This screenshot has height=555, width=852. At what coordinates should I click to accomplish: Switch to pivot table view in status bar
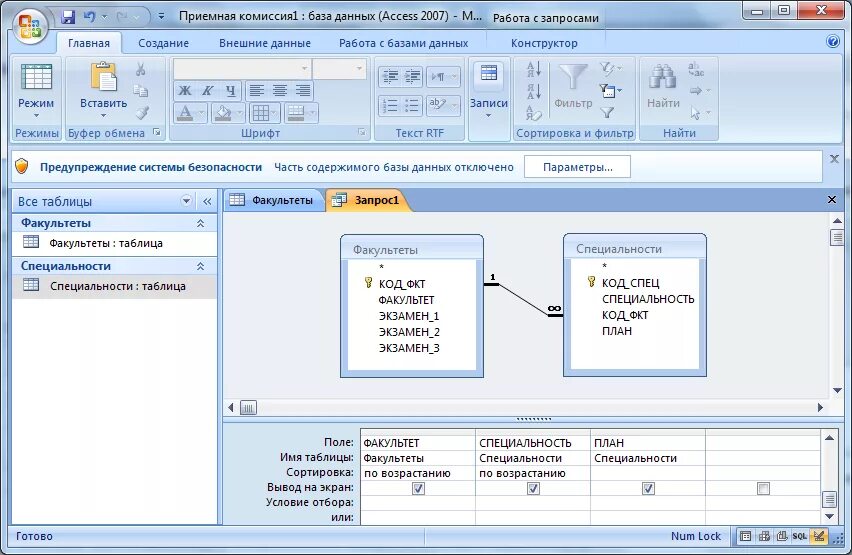coord(764,537)
